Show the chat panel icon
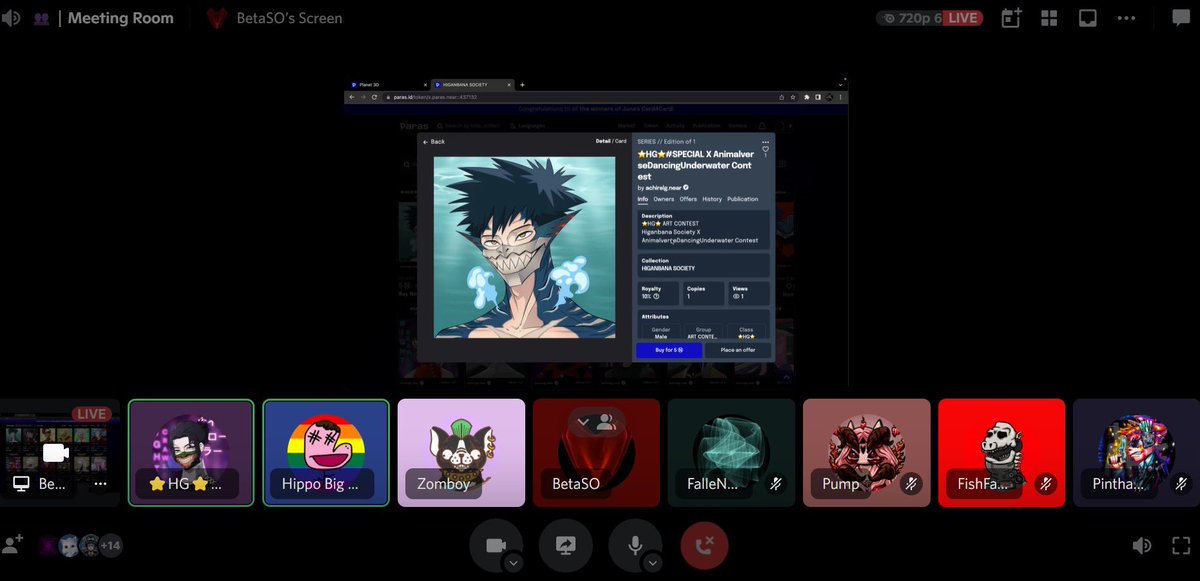 1180,18
